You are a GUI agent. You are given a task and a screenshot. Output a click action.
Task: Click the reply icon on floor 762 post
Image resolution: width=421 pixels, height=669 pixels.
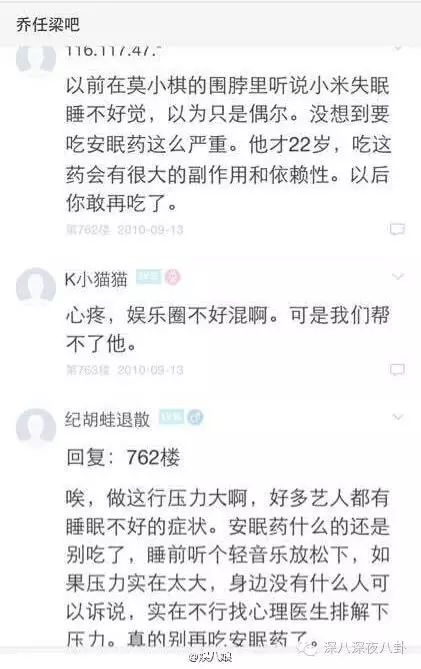pyautogui.click(x=397, y=229)
